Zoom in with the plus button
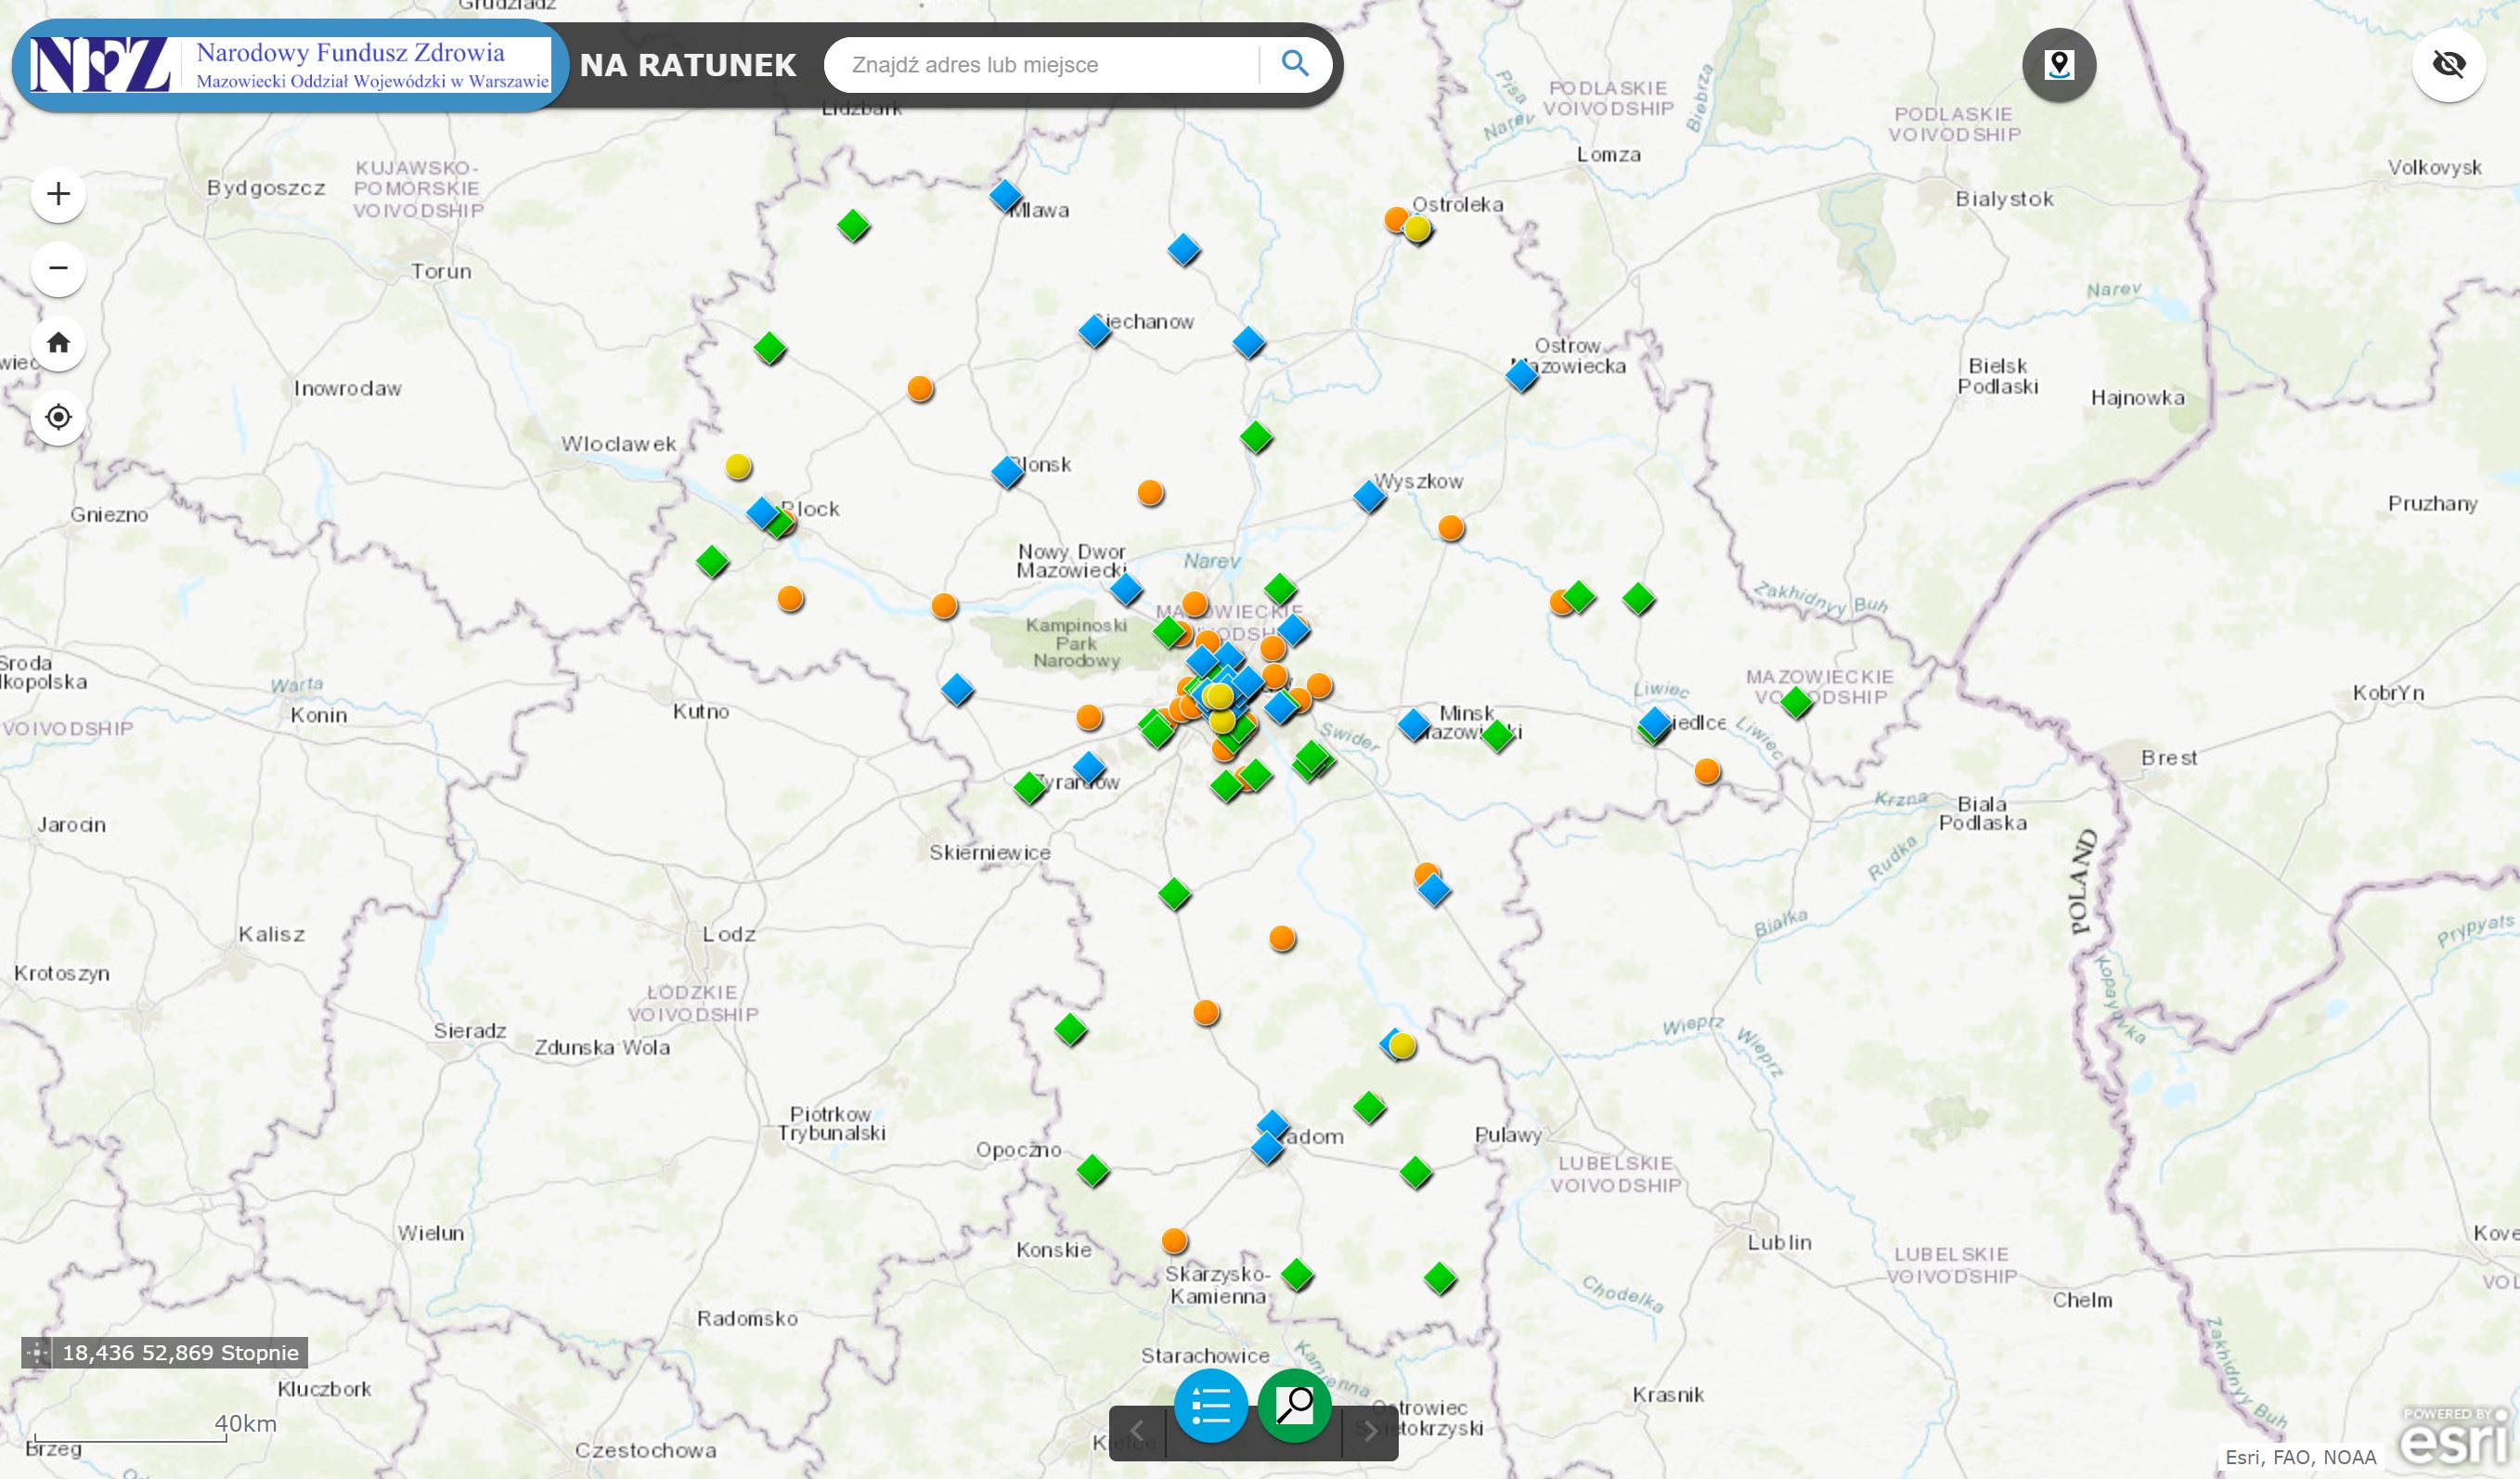 click(58, 194)
